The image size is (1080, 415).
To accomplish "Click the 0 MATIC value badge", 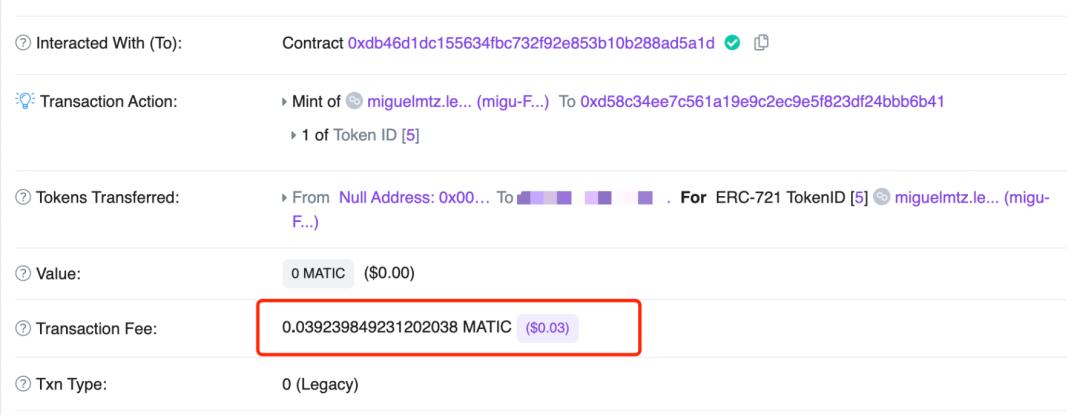I will (318, 273).
